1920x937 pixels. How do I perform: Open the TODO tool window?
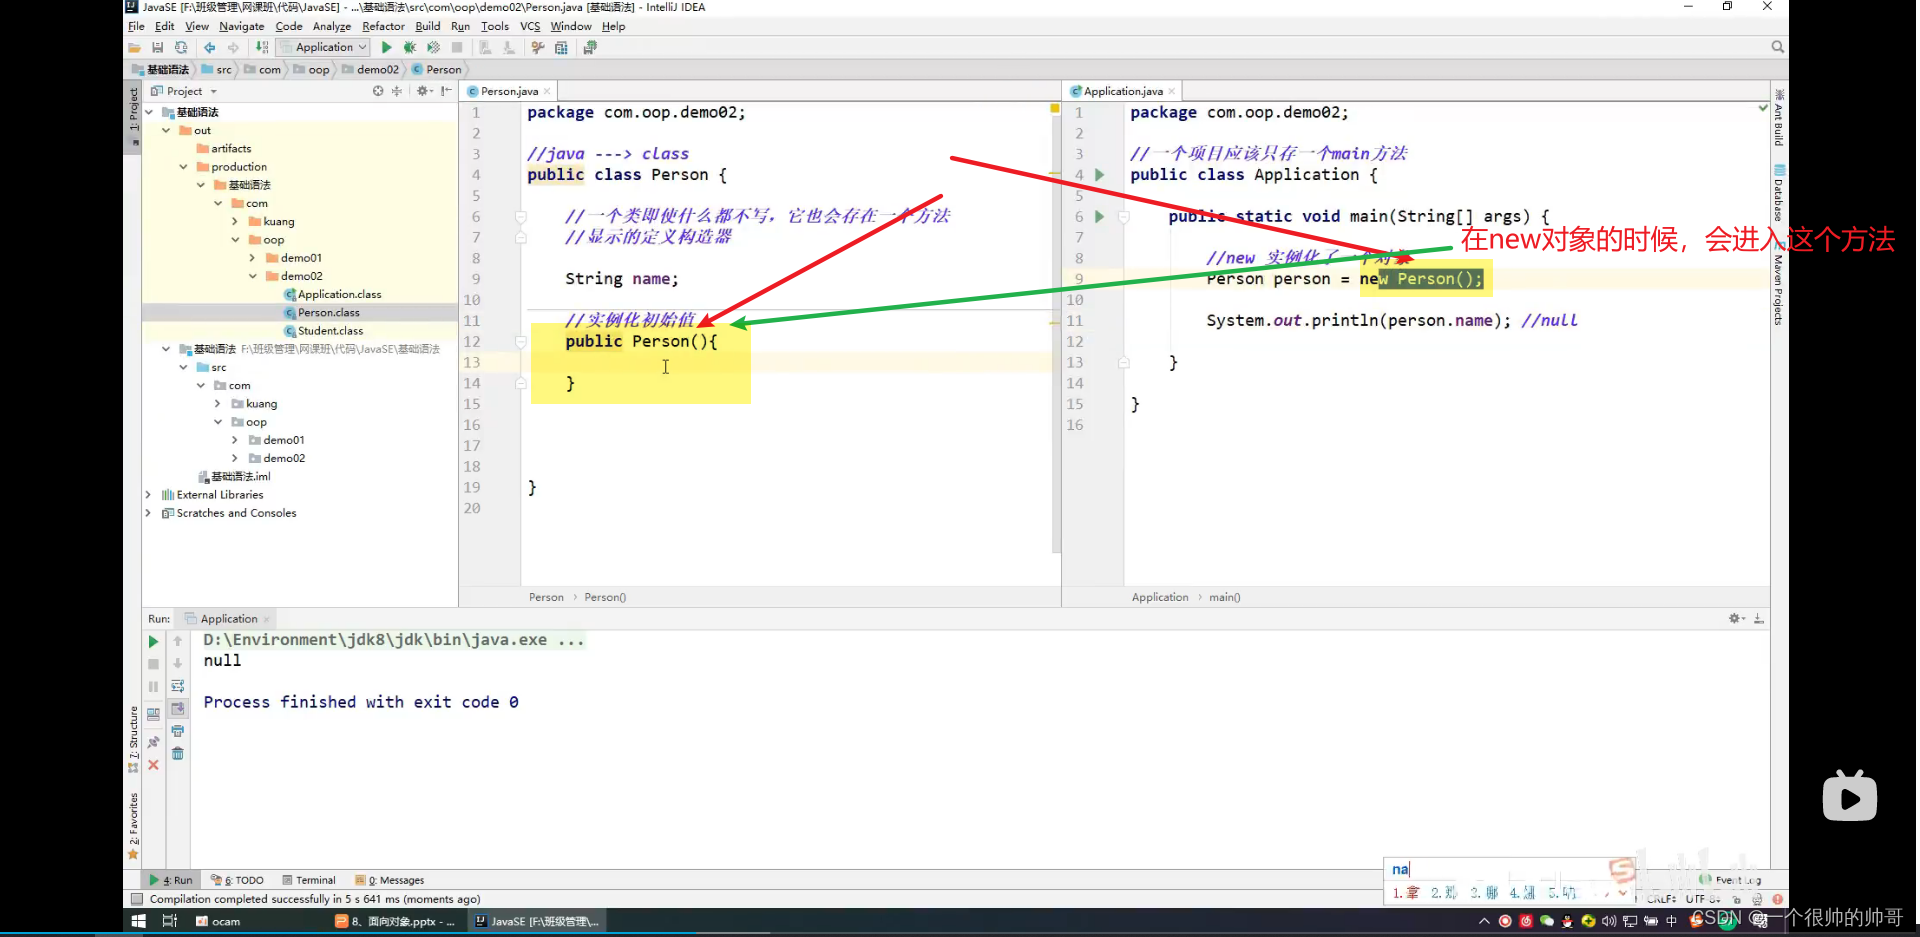pos(238,880)
